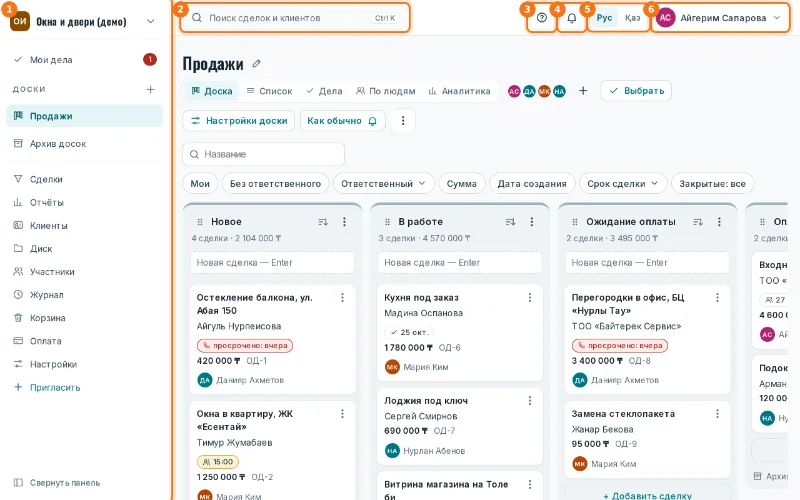Open the Новое column three-dot menu
The image size is (800, 500).
click(x=344, y=221)
